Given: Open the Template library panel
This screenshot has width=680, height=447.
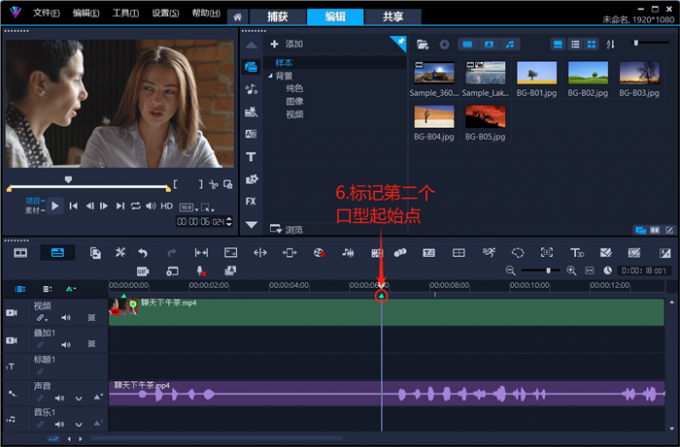Looking at the screenshot, I should point(251,112).
